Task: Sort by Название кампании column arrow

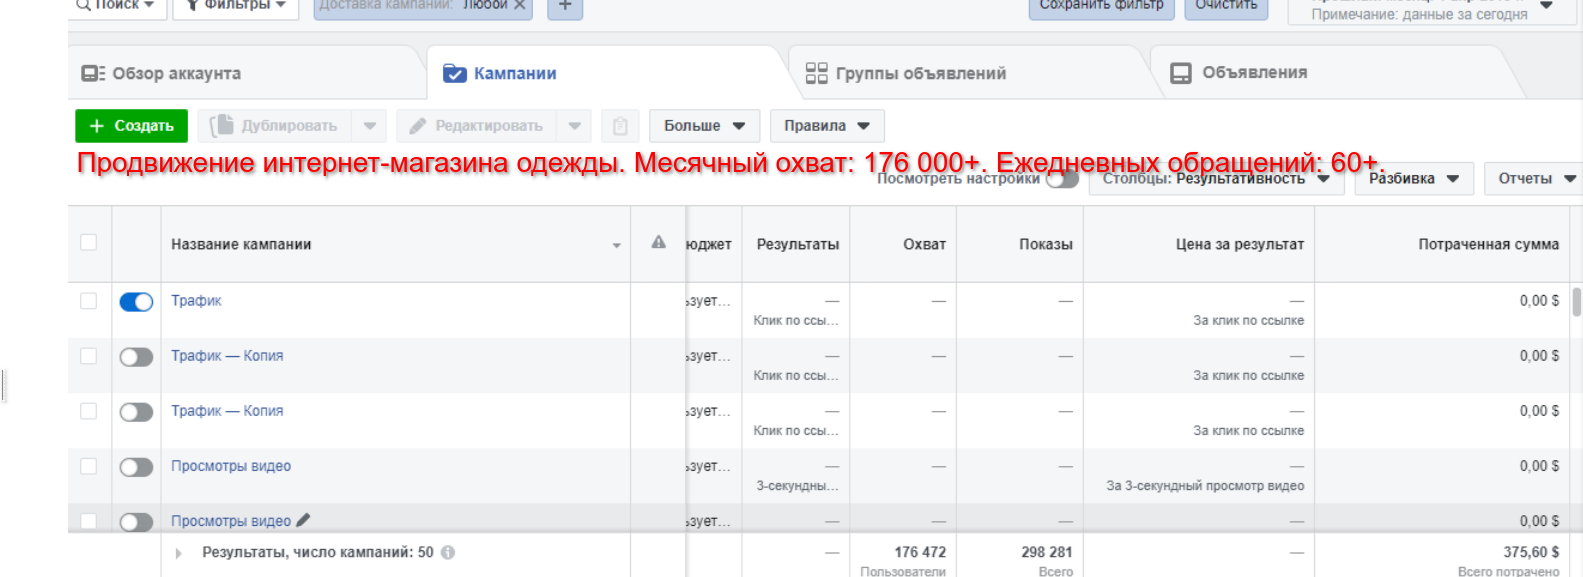Action: coord(617,245)
